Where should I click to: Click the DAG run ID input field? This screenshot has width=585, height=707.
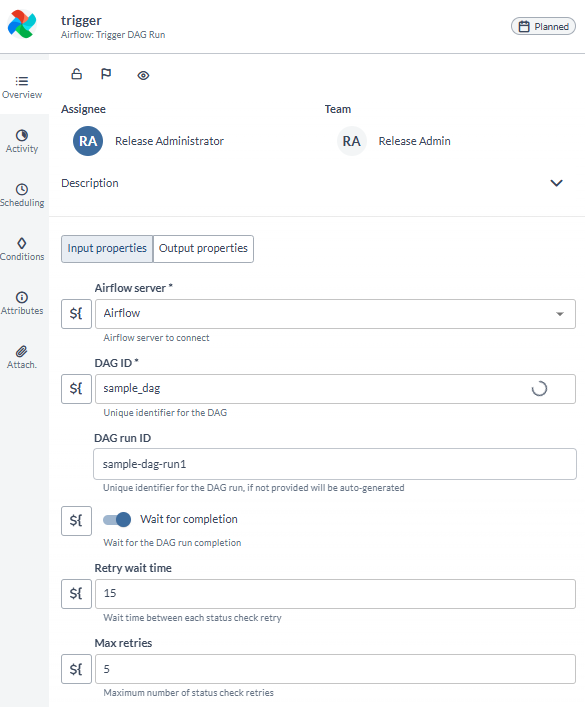coord(335,464)
